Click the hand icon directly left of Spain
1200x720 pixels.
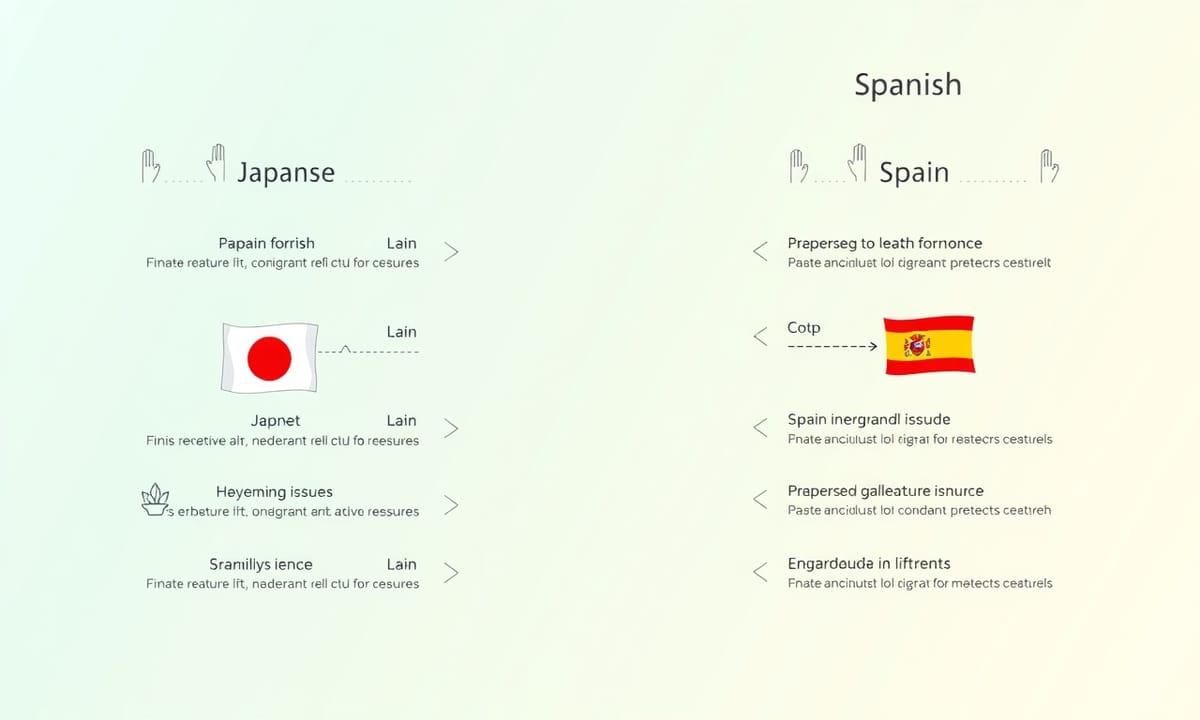[857, 163]
